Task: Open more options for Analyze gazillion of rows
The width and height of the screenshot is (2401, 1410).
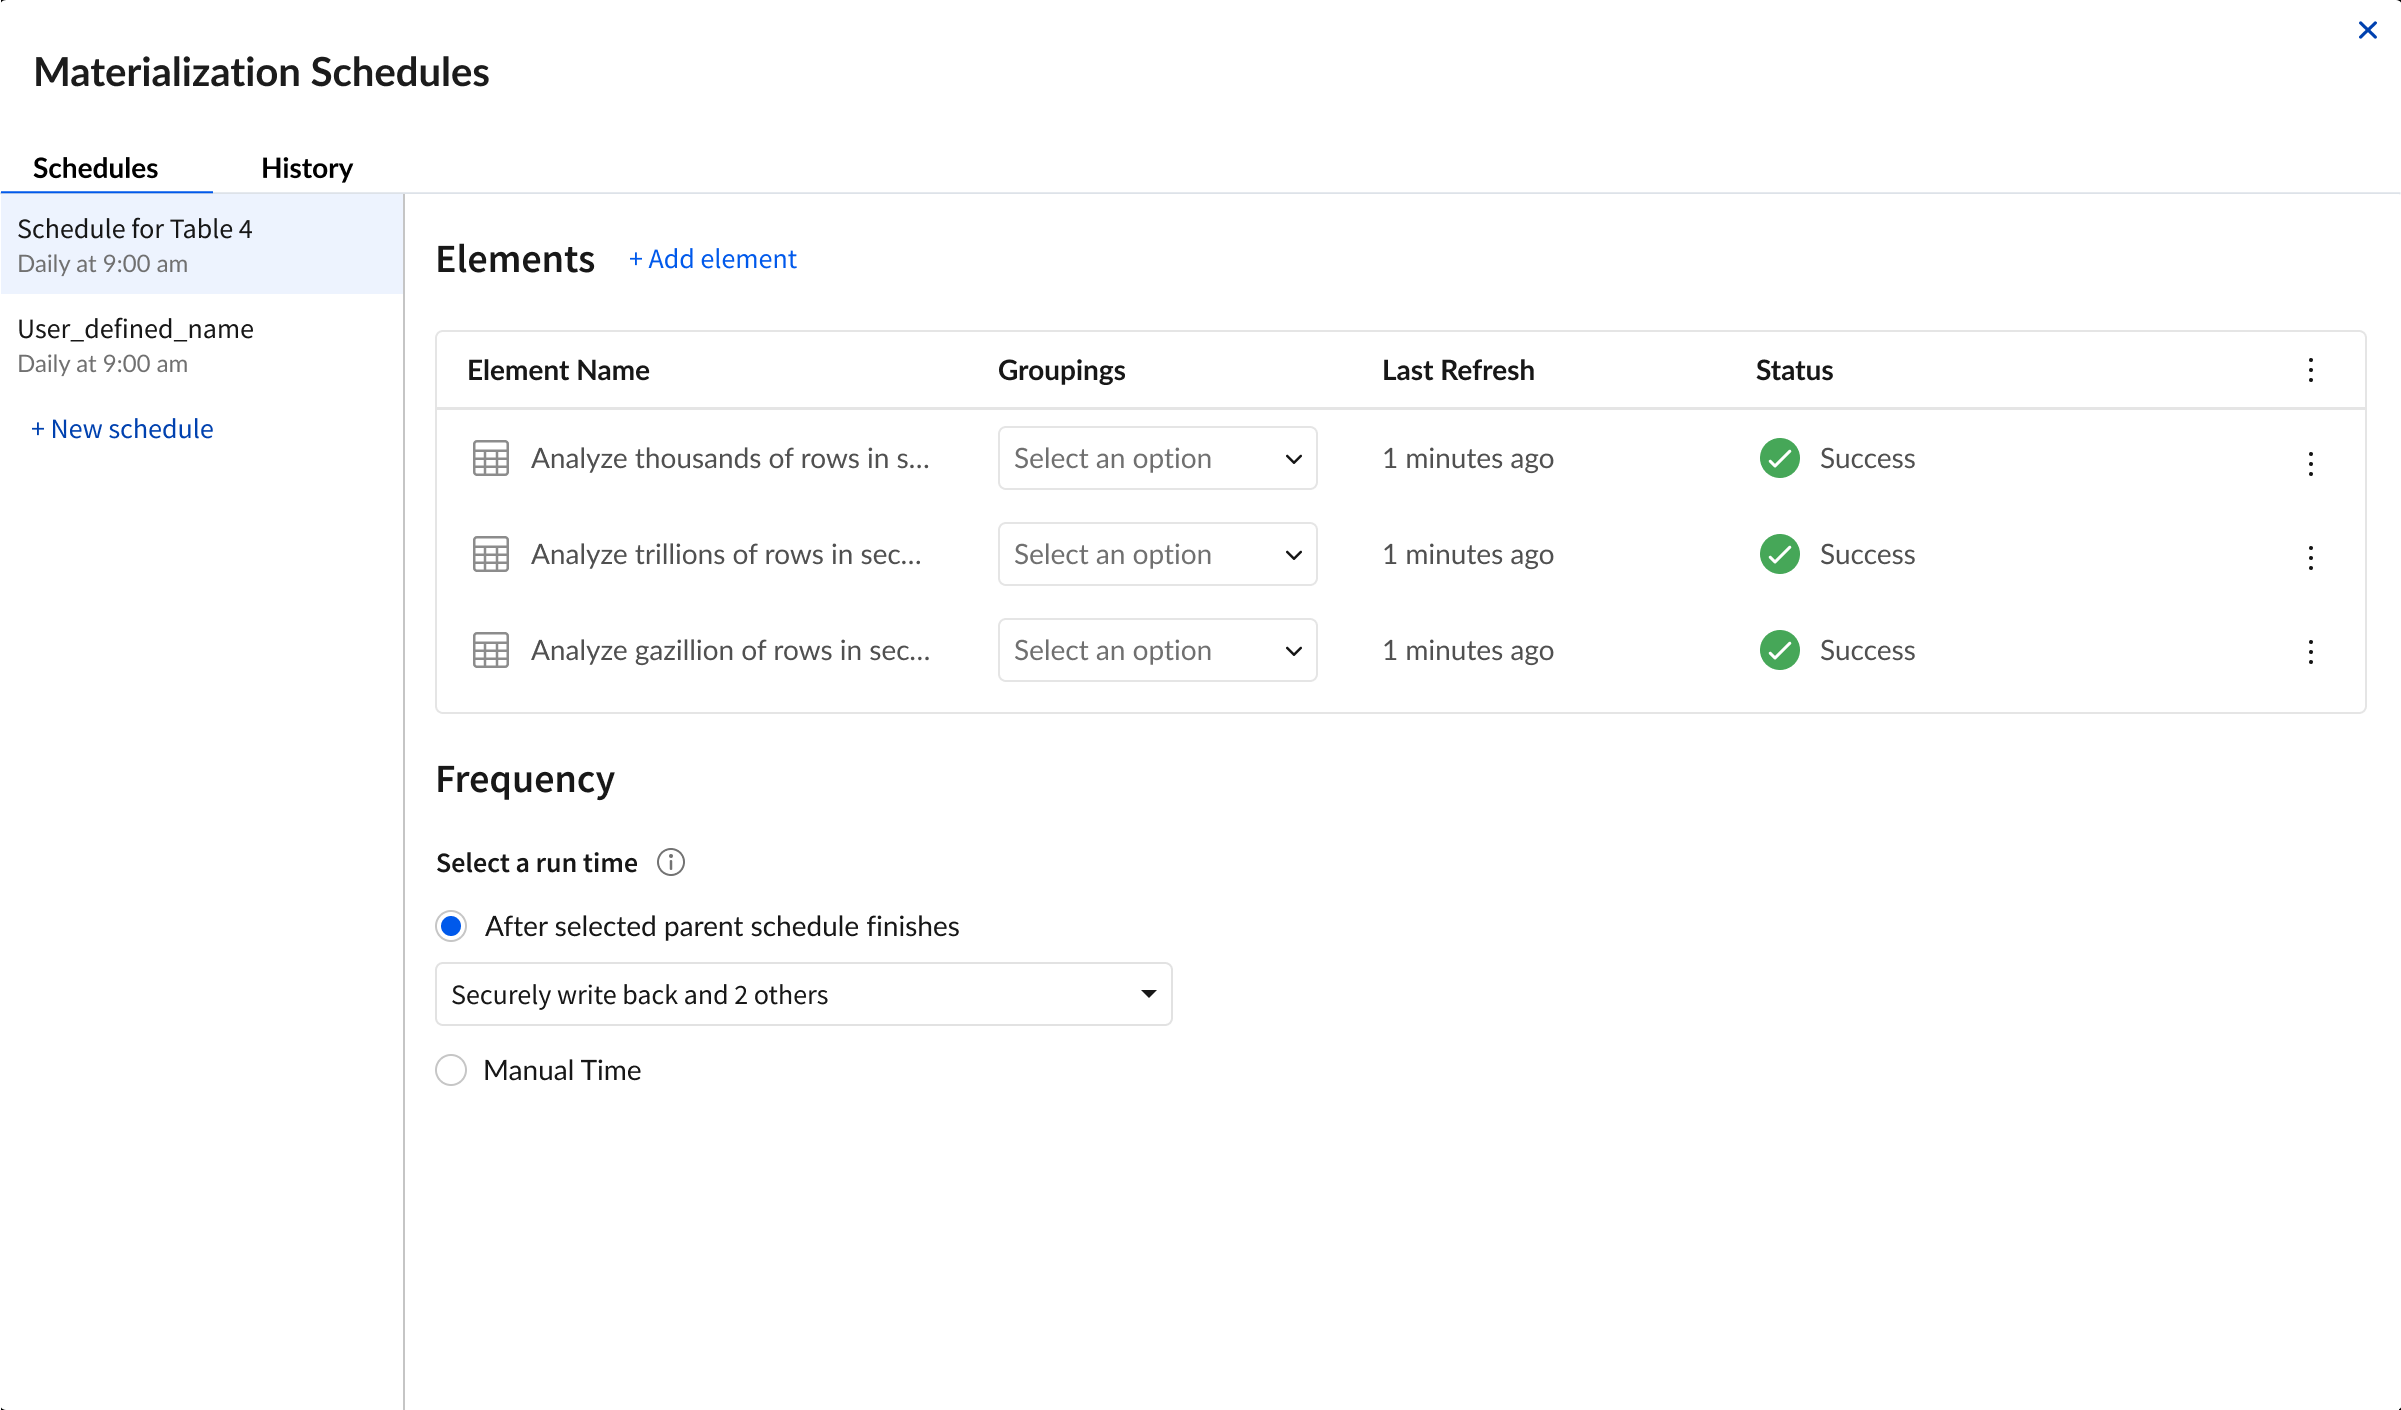Action: coord(2310,652)
